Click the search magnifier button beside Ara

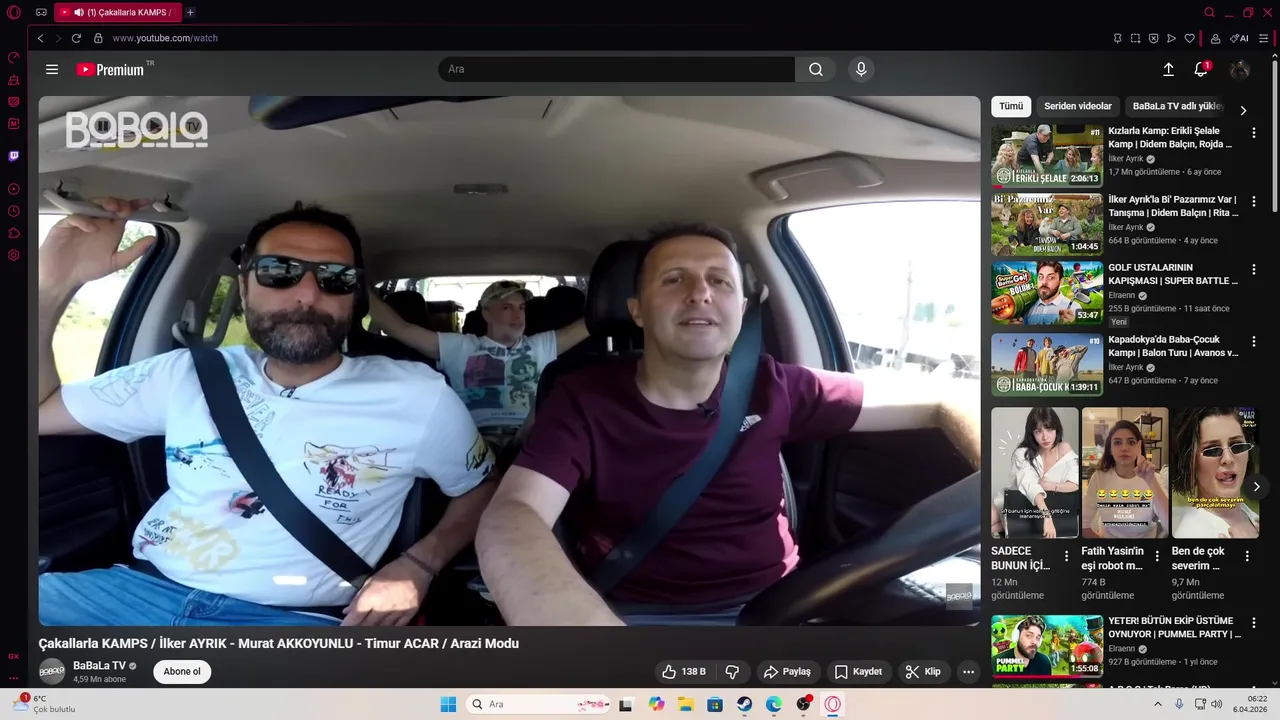tap(816, 69)
